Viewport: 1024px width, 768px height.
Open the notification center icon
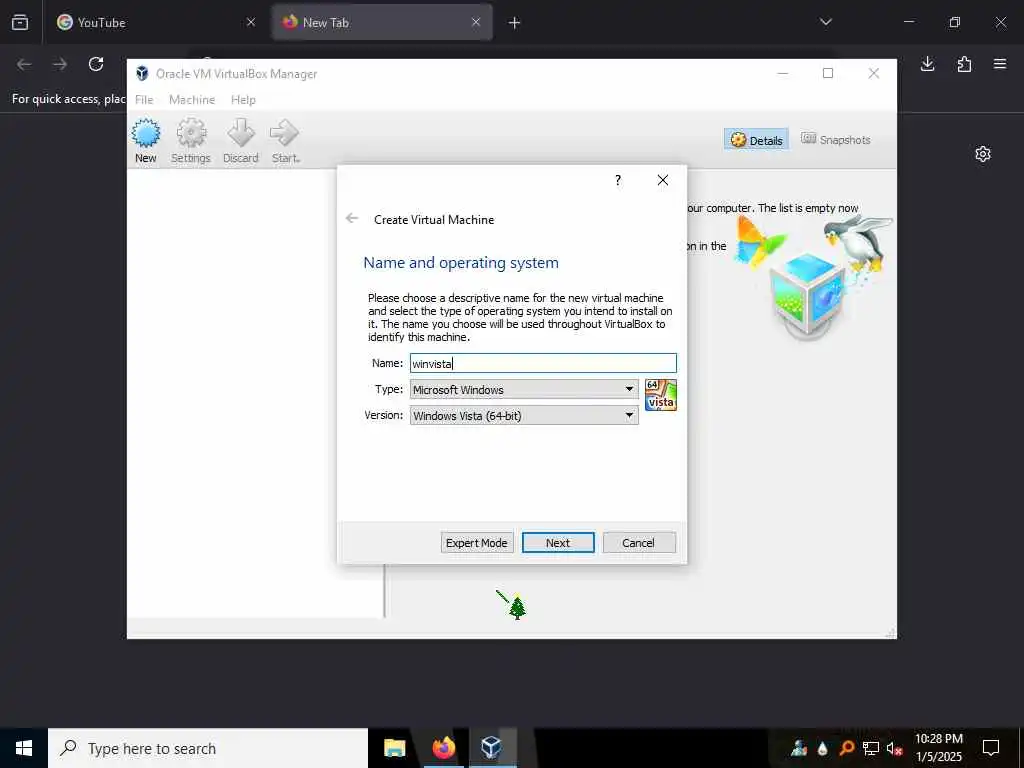(991, 748)
